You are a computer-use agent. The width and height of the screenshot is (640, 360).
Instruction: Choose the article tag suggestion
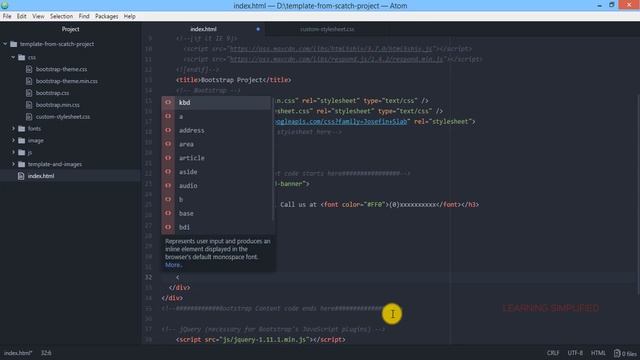tap(216, 158)
